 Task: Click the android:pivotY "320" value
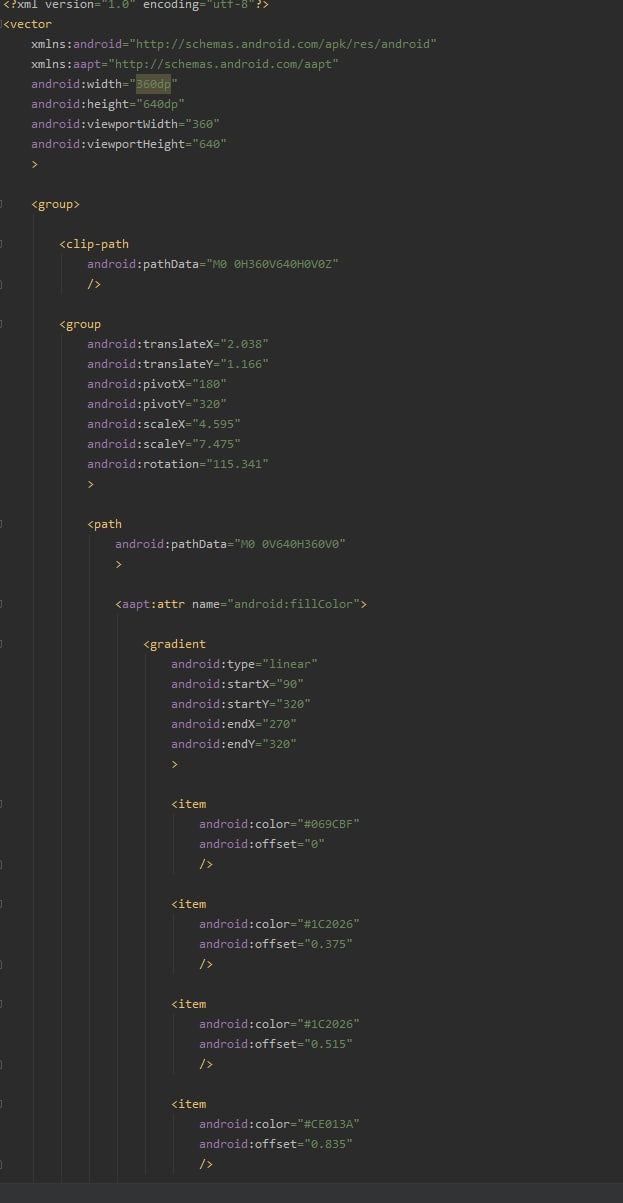tap(207, 404)
